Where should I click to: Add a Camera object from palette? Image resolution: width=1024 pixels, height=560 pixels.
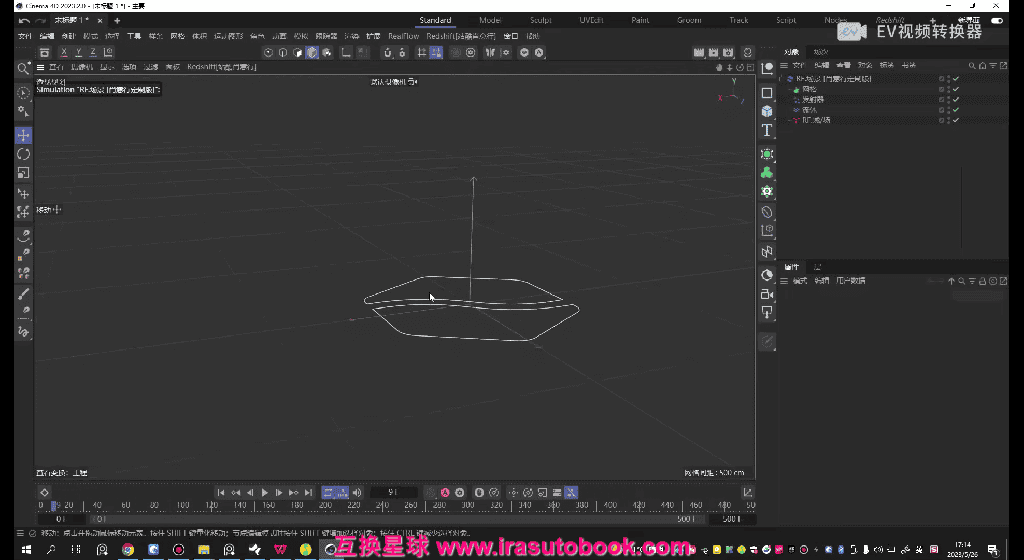[767, 294]
